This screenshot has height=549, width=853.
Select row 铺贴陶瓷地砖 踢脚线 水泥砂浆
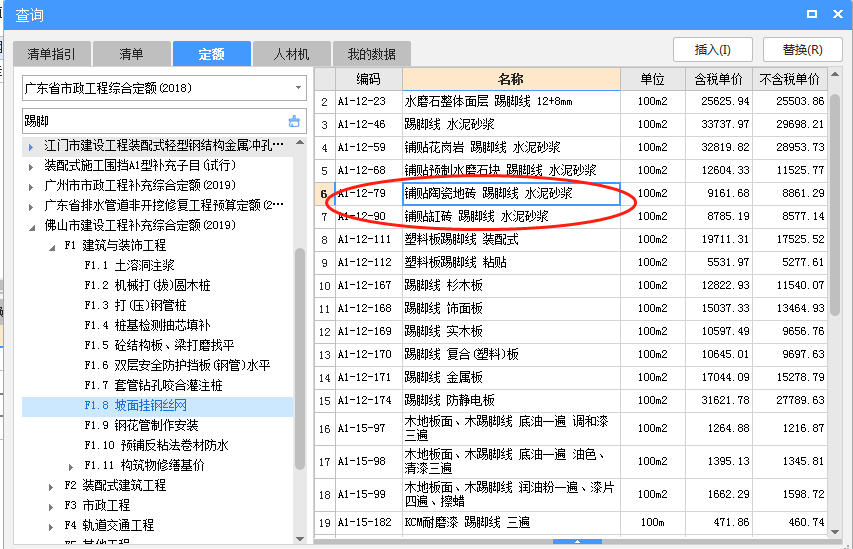(x=571, y=194)
